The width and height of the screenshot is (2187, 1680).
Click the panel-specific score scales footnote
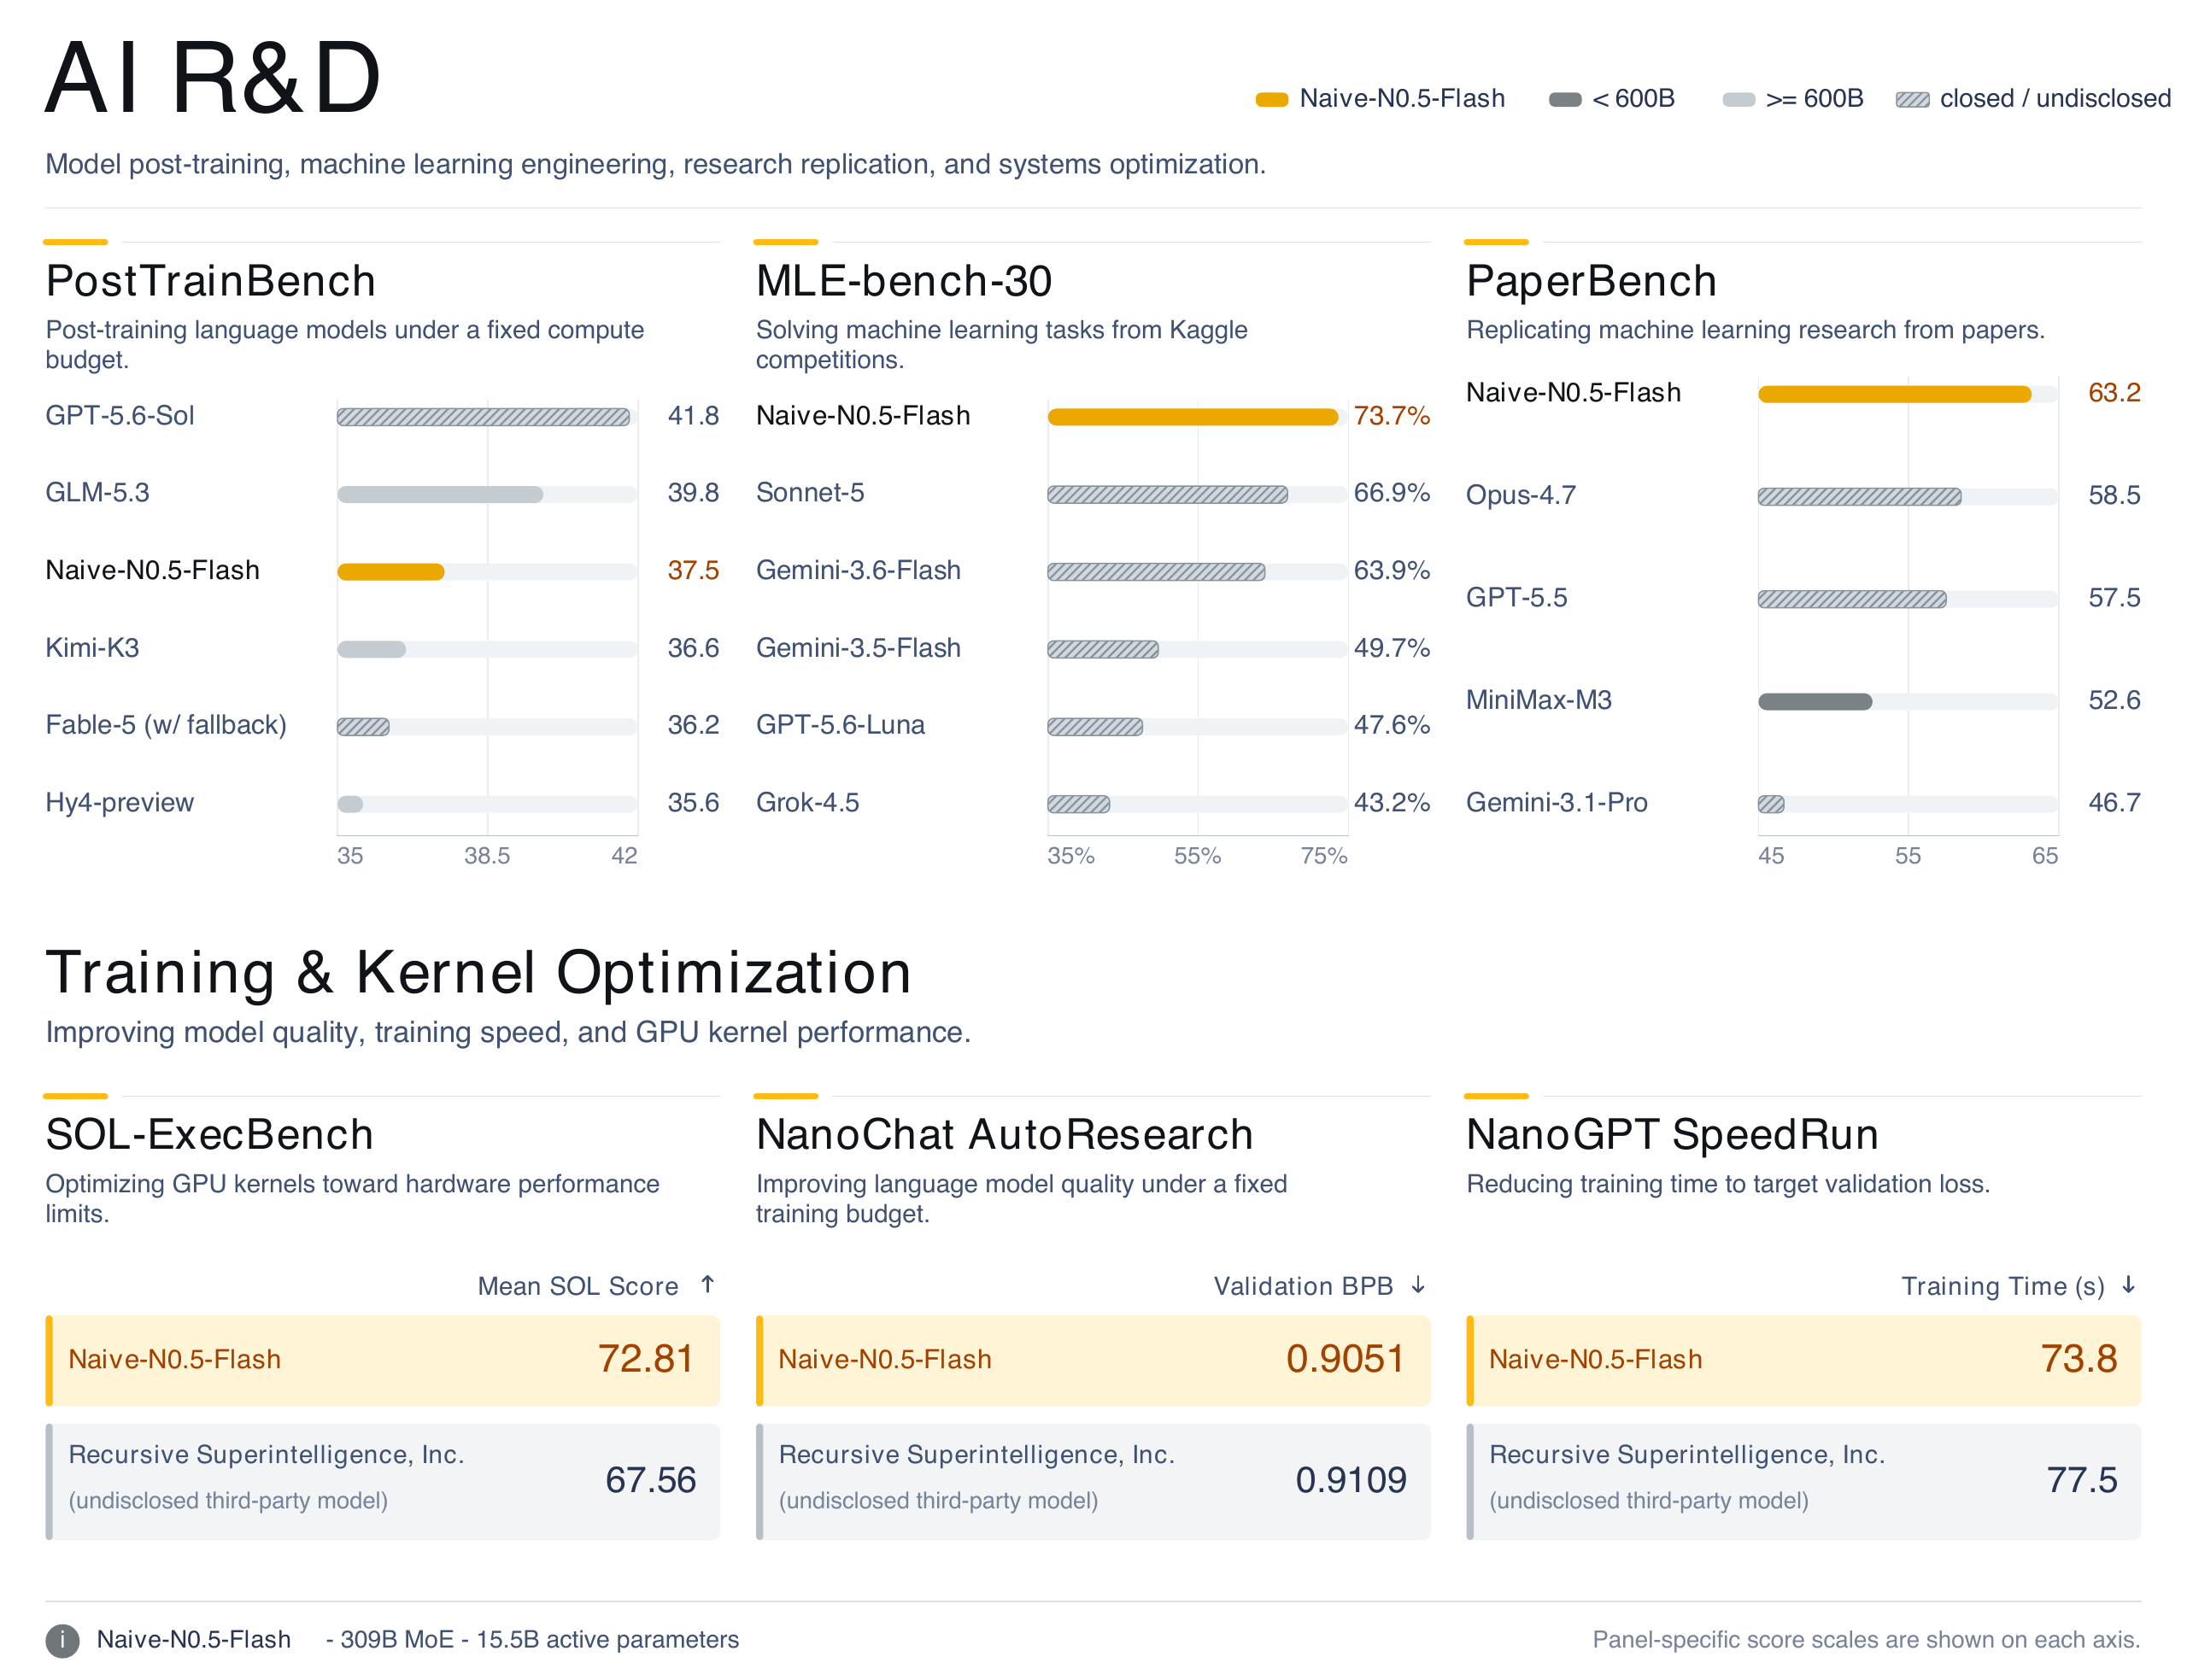coord(1866,1640)
